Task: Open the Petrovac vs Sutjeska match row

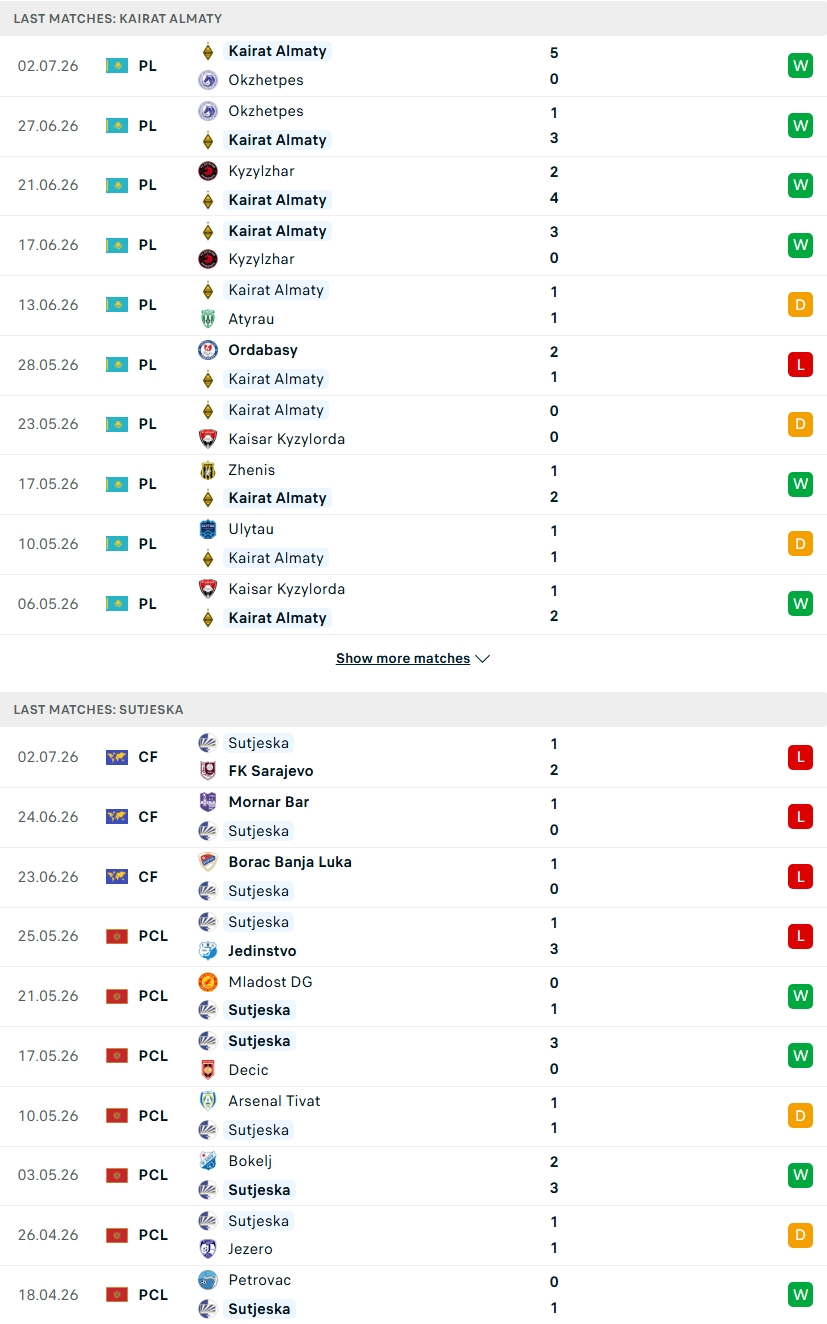Action: [413, 1295]
